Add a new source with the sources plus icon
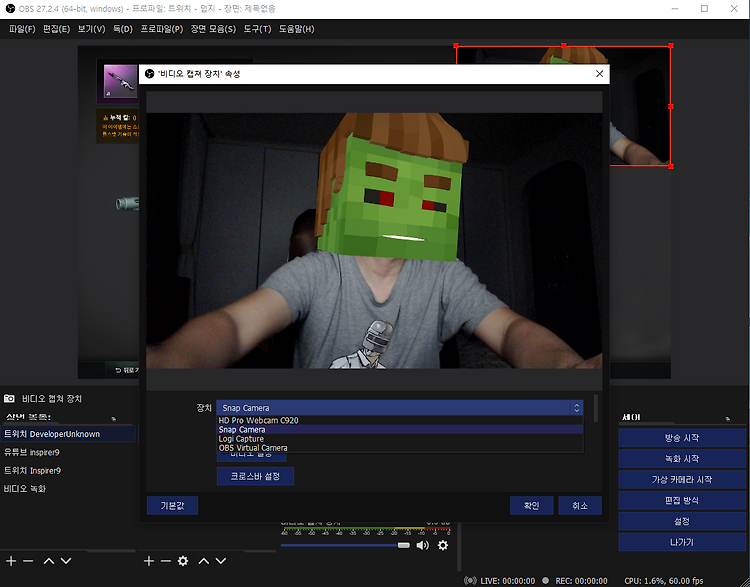 click(x=149, y=561)
